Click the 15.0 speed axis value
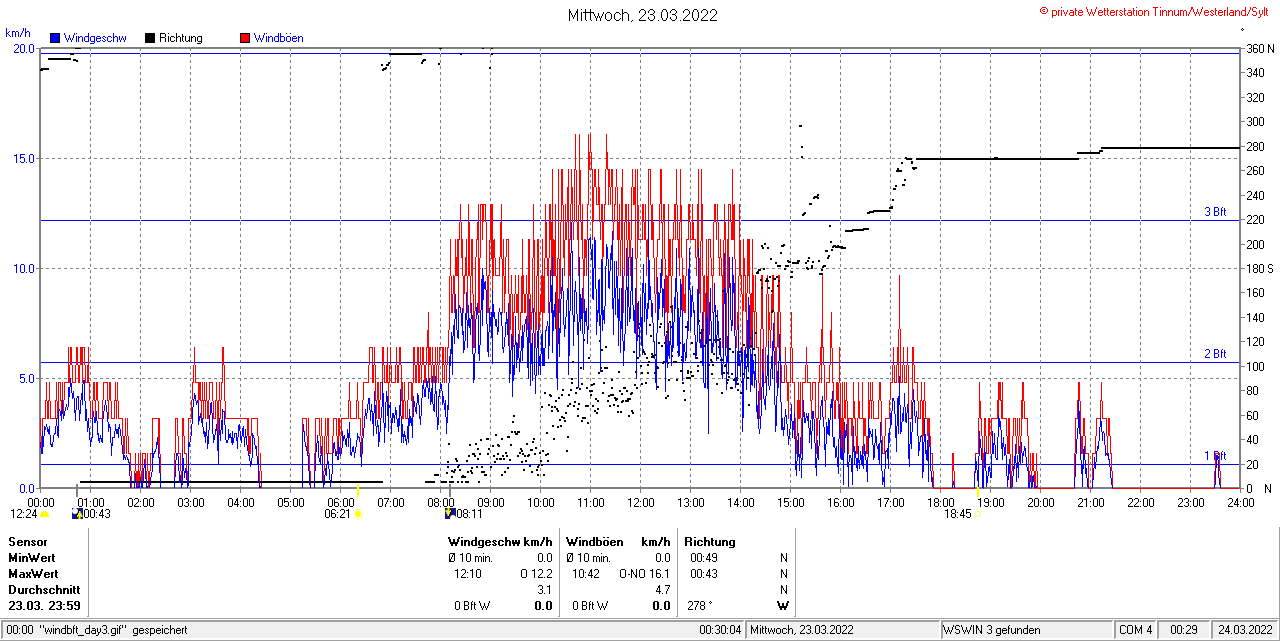This screenshot has height=641, width=1280. 23,158
